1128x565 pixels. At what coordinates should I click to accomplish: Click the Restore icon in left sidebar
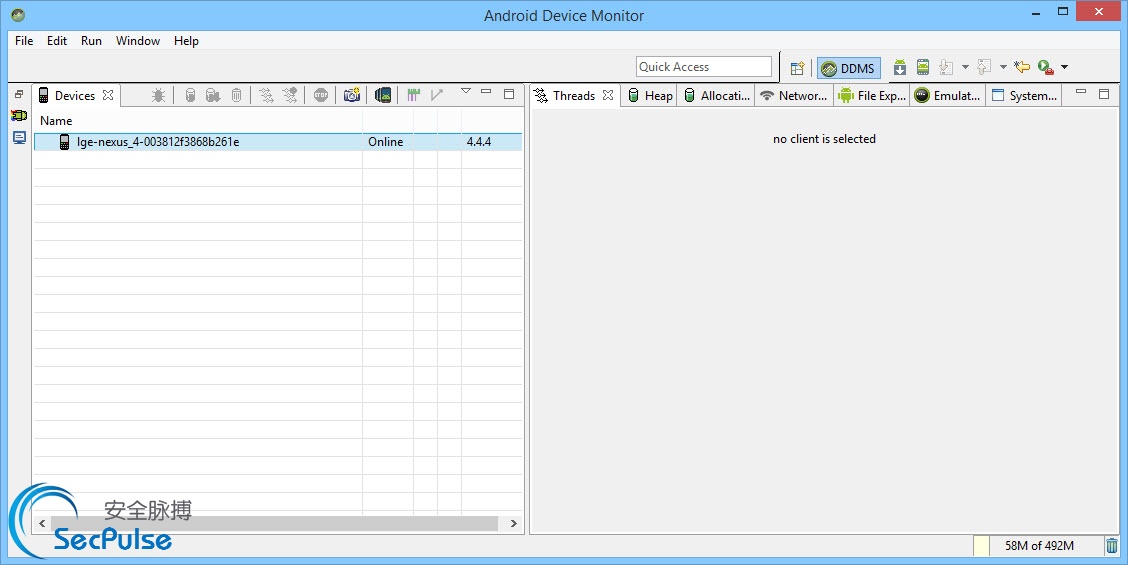pyautogui.click(x=19, y=94)
